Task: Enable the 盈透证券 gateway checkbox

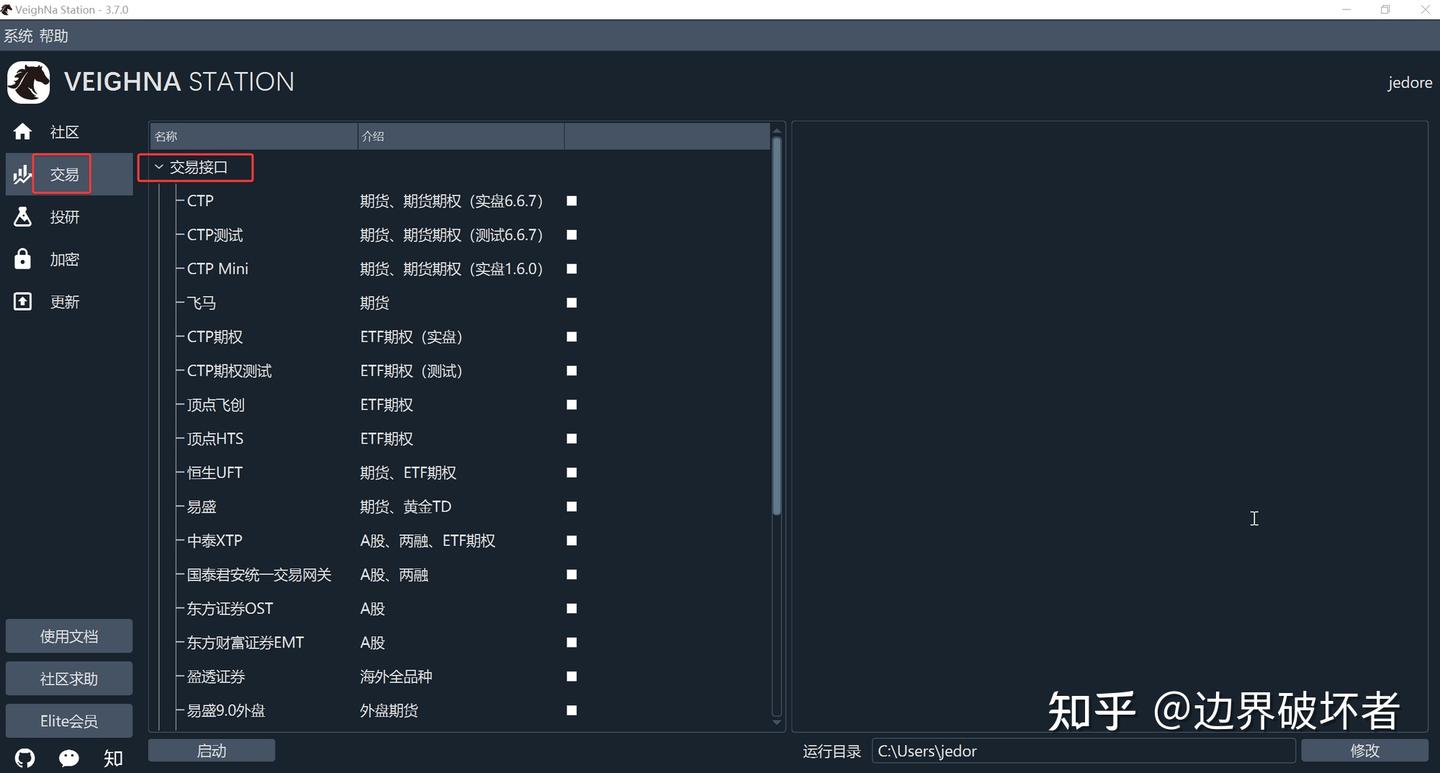Action: tap(571, 676)
